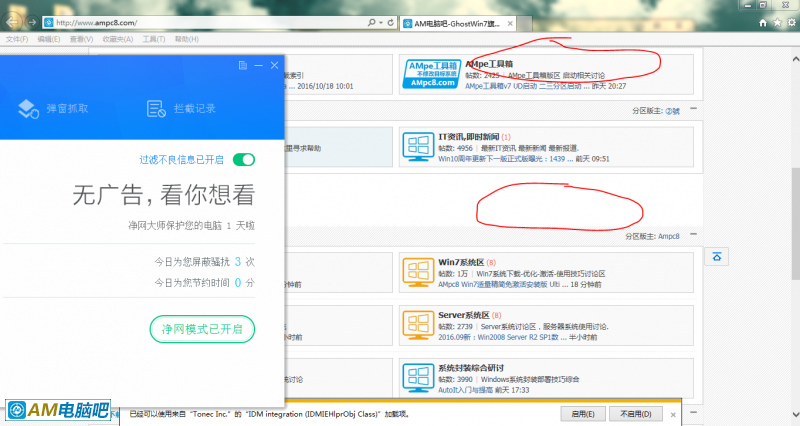Viewport: 800px width, 426px height.
Task: Minimize the 净网大师 panel
Action: coord(259,65)
